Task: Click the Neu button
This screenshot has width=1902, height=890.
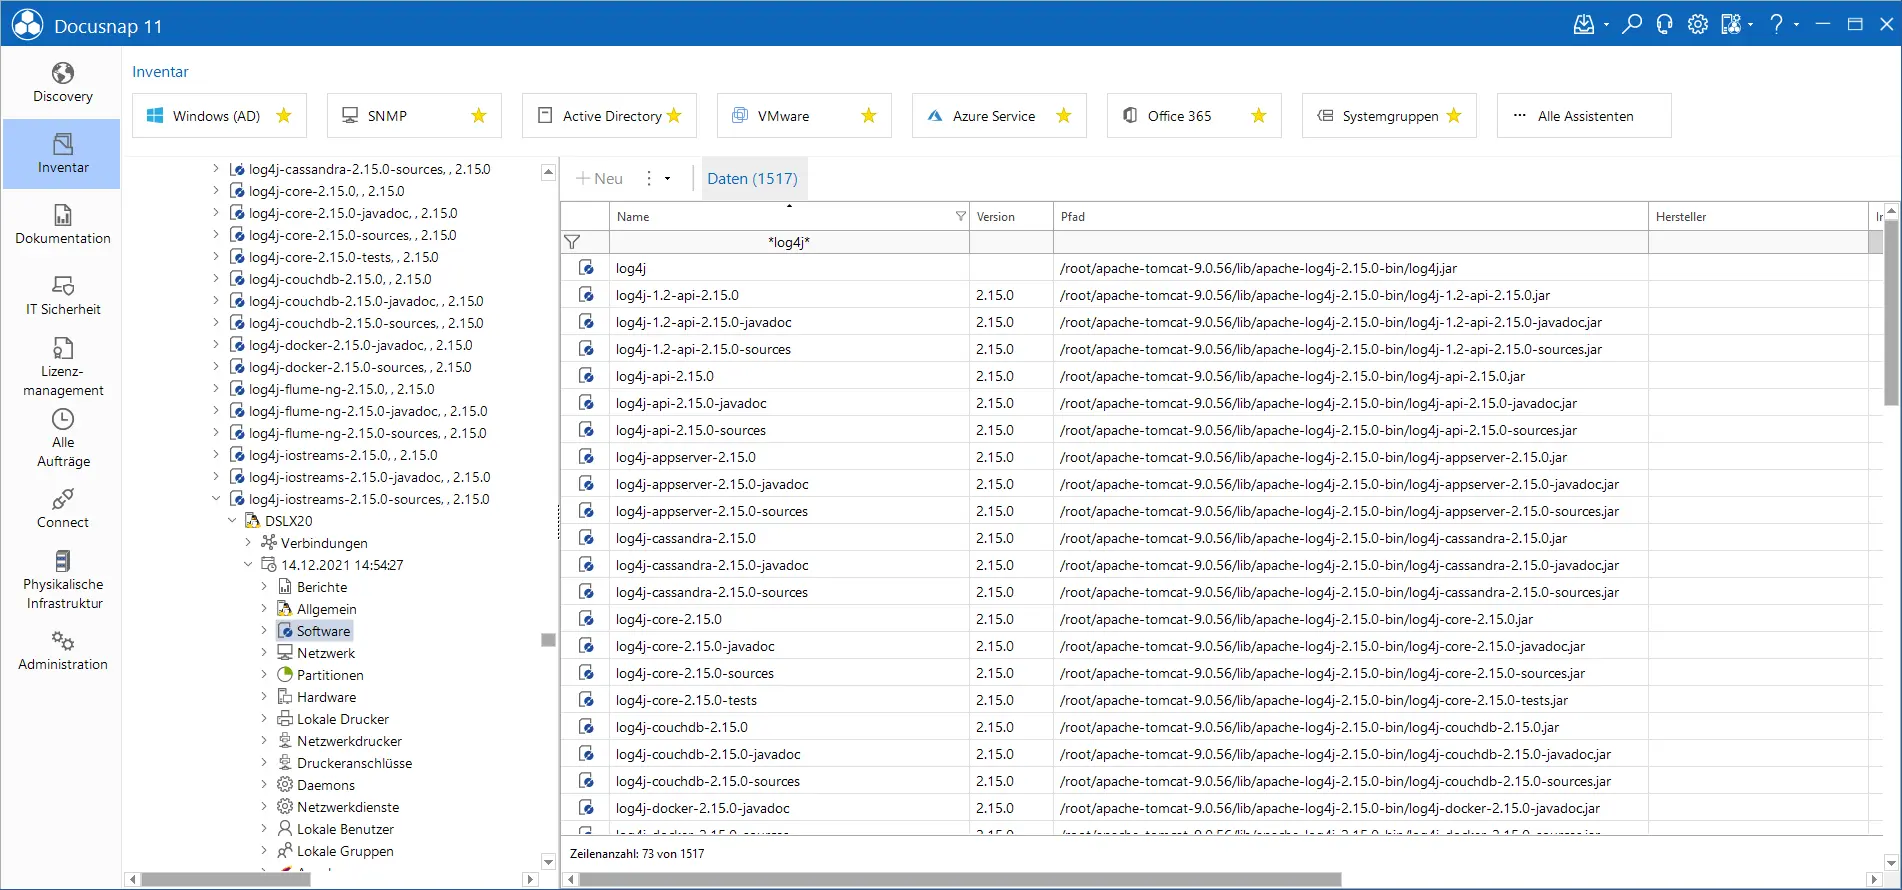Action: tap(599, 179)
